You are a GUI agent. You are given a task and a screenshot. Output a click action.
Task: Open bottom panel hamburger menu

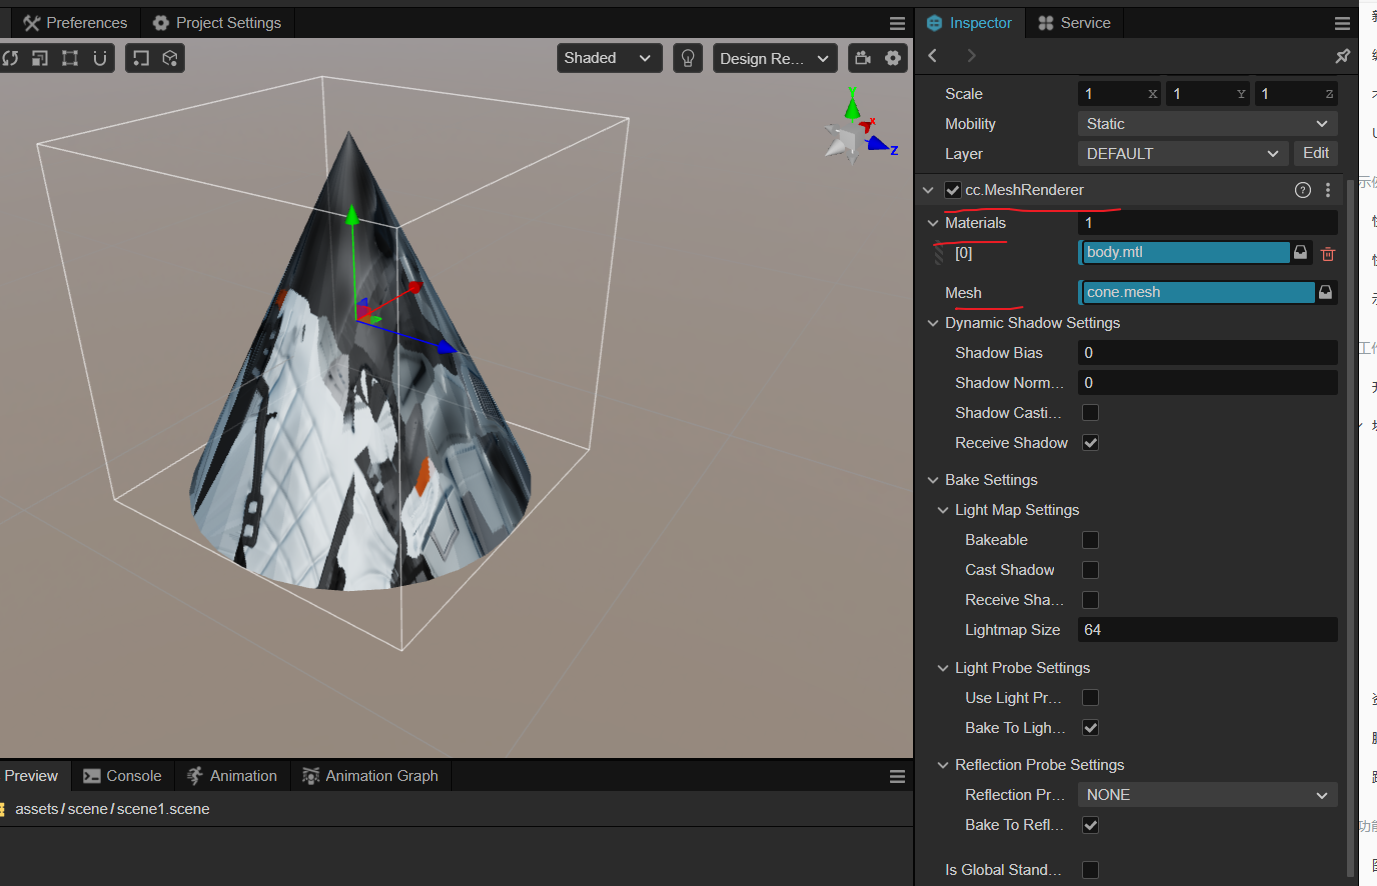897,776
